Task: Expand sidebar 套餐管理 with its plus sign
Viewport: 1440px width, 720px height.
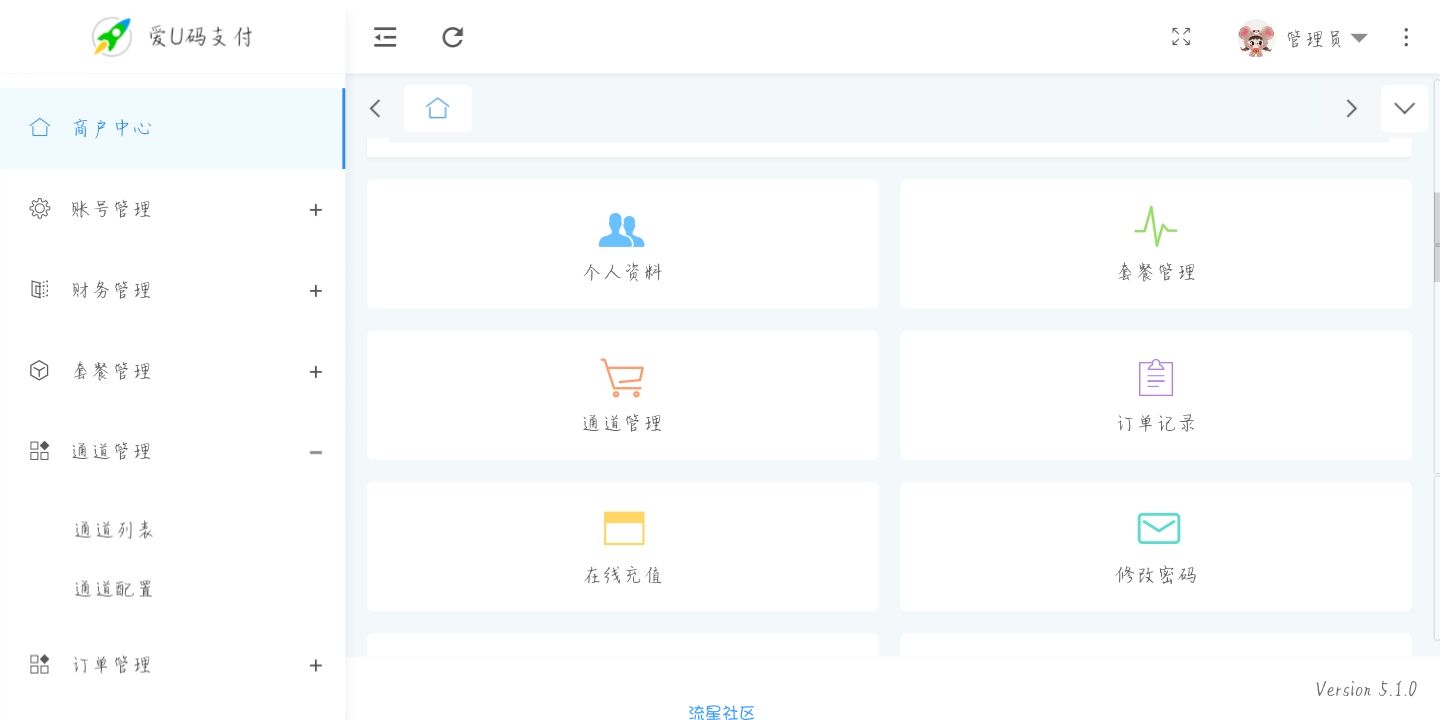Action: (315, 372)
